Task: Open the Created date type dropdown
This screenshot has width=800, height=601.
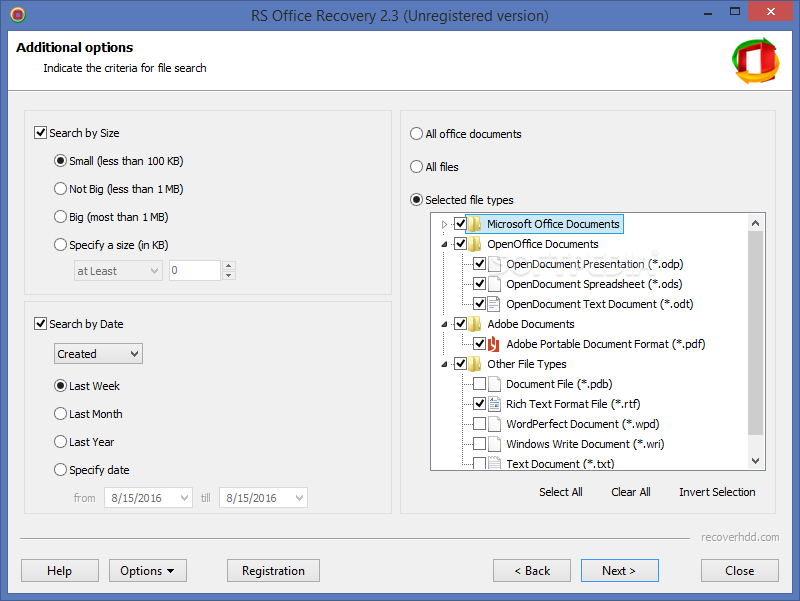Action: (98, 354)
